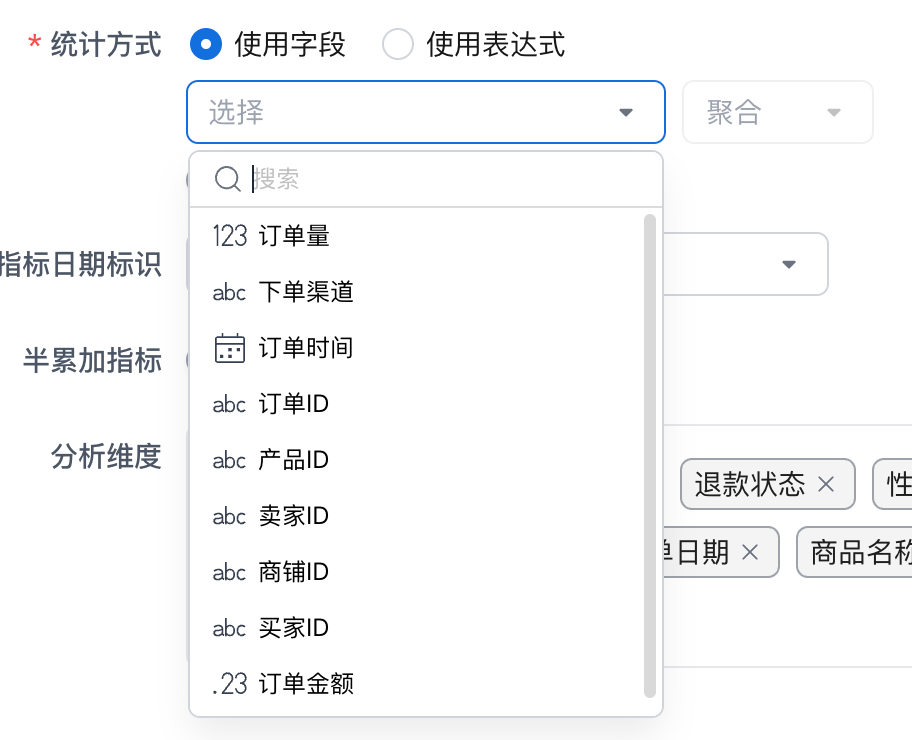Click the search magnifier icon
This screenshot has height=740, width=912.
(228, 179)
